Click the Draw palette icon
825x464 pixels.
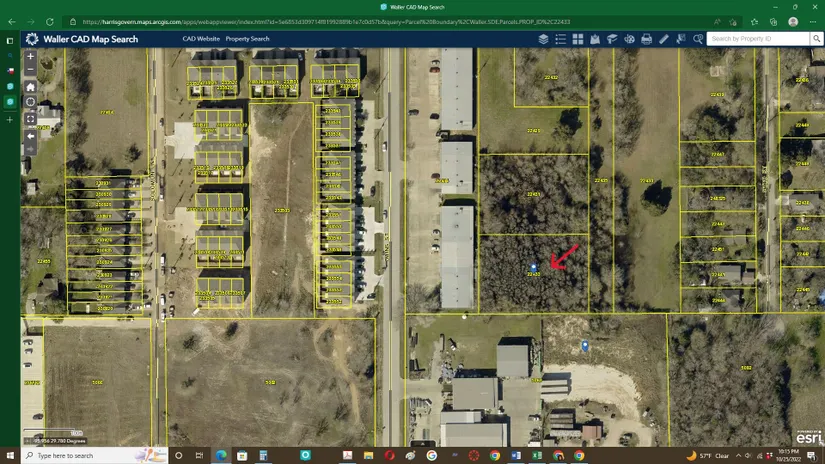629,39
